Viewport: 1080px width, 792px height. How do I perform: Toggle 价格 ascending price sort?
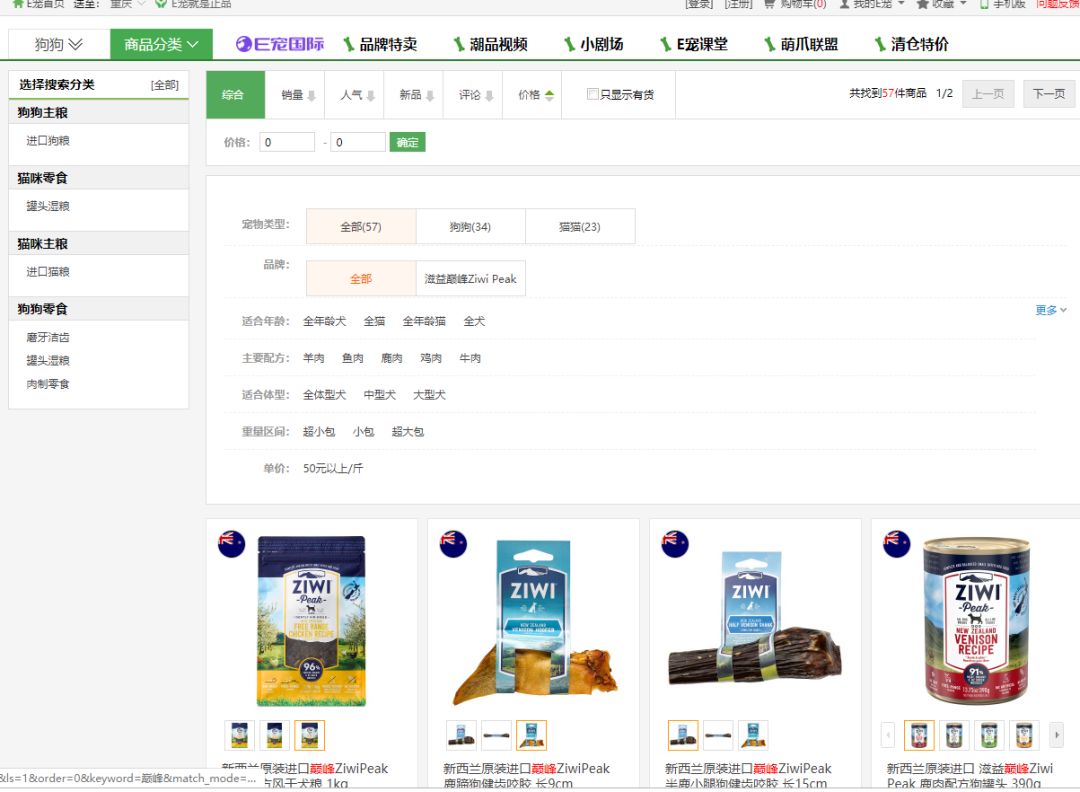536,94
